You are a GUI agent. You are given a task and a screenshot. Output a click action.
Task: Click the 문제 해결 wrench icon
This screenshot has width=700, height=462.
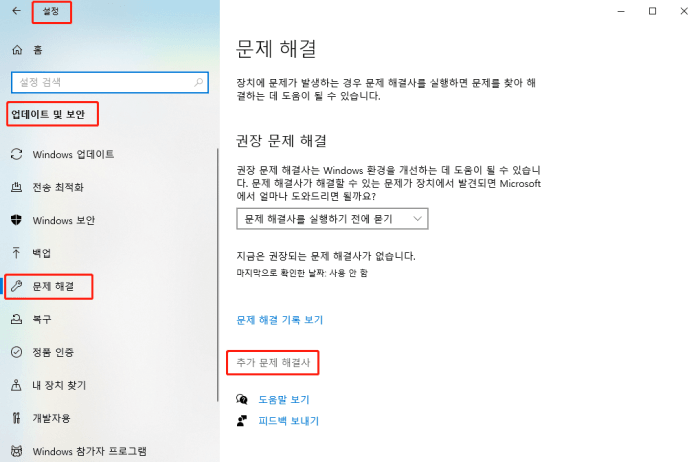[16, 286]
